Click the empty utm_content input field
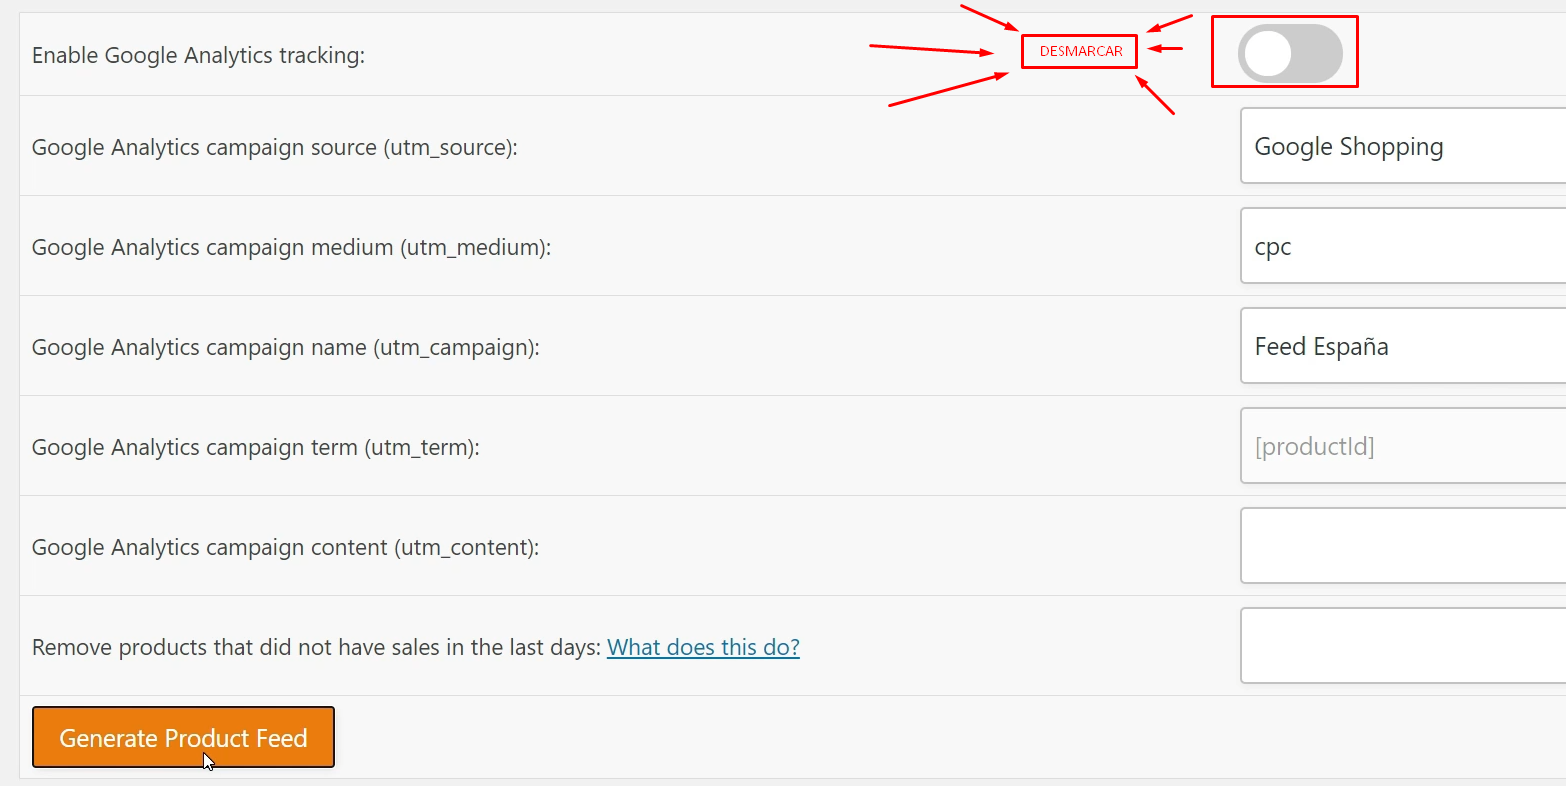Viewport: 1566px width, 786px height. pos(1403,546)
